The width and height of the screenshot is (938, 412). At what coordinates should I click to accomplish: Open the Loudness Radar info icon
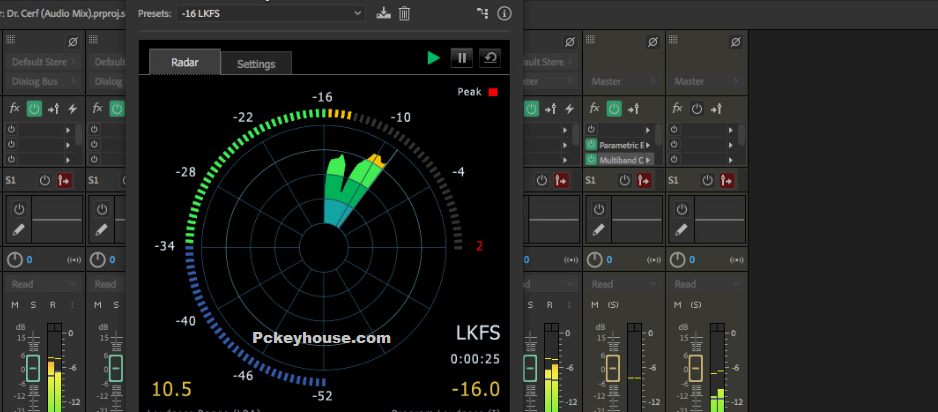[504, 13]
